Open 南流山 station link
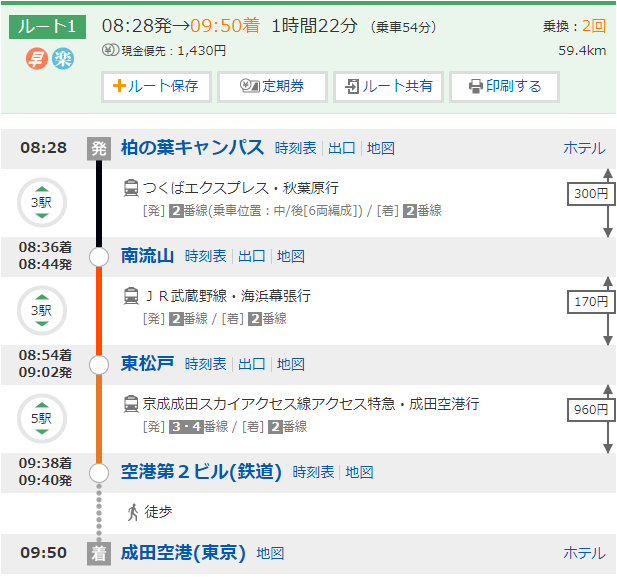This screenshot has height=577, width=617. coord(147,256)
